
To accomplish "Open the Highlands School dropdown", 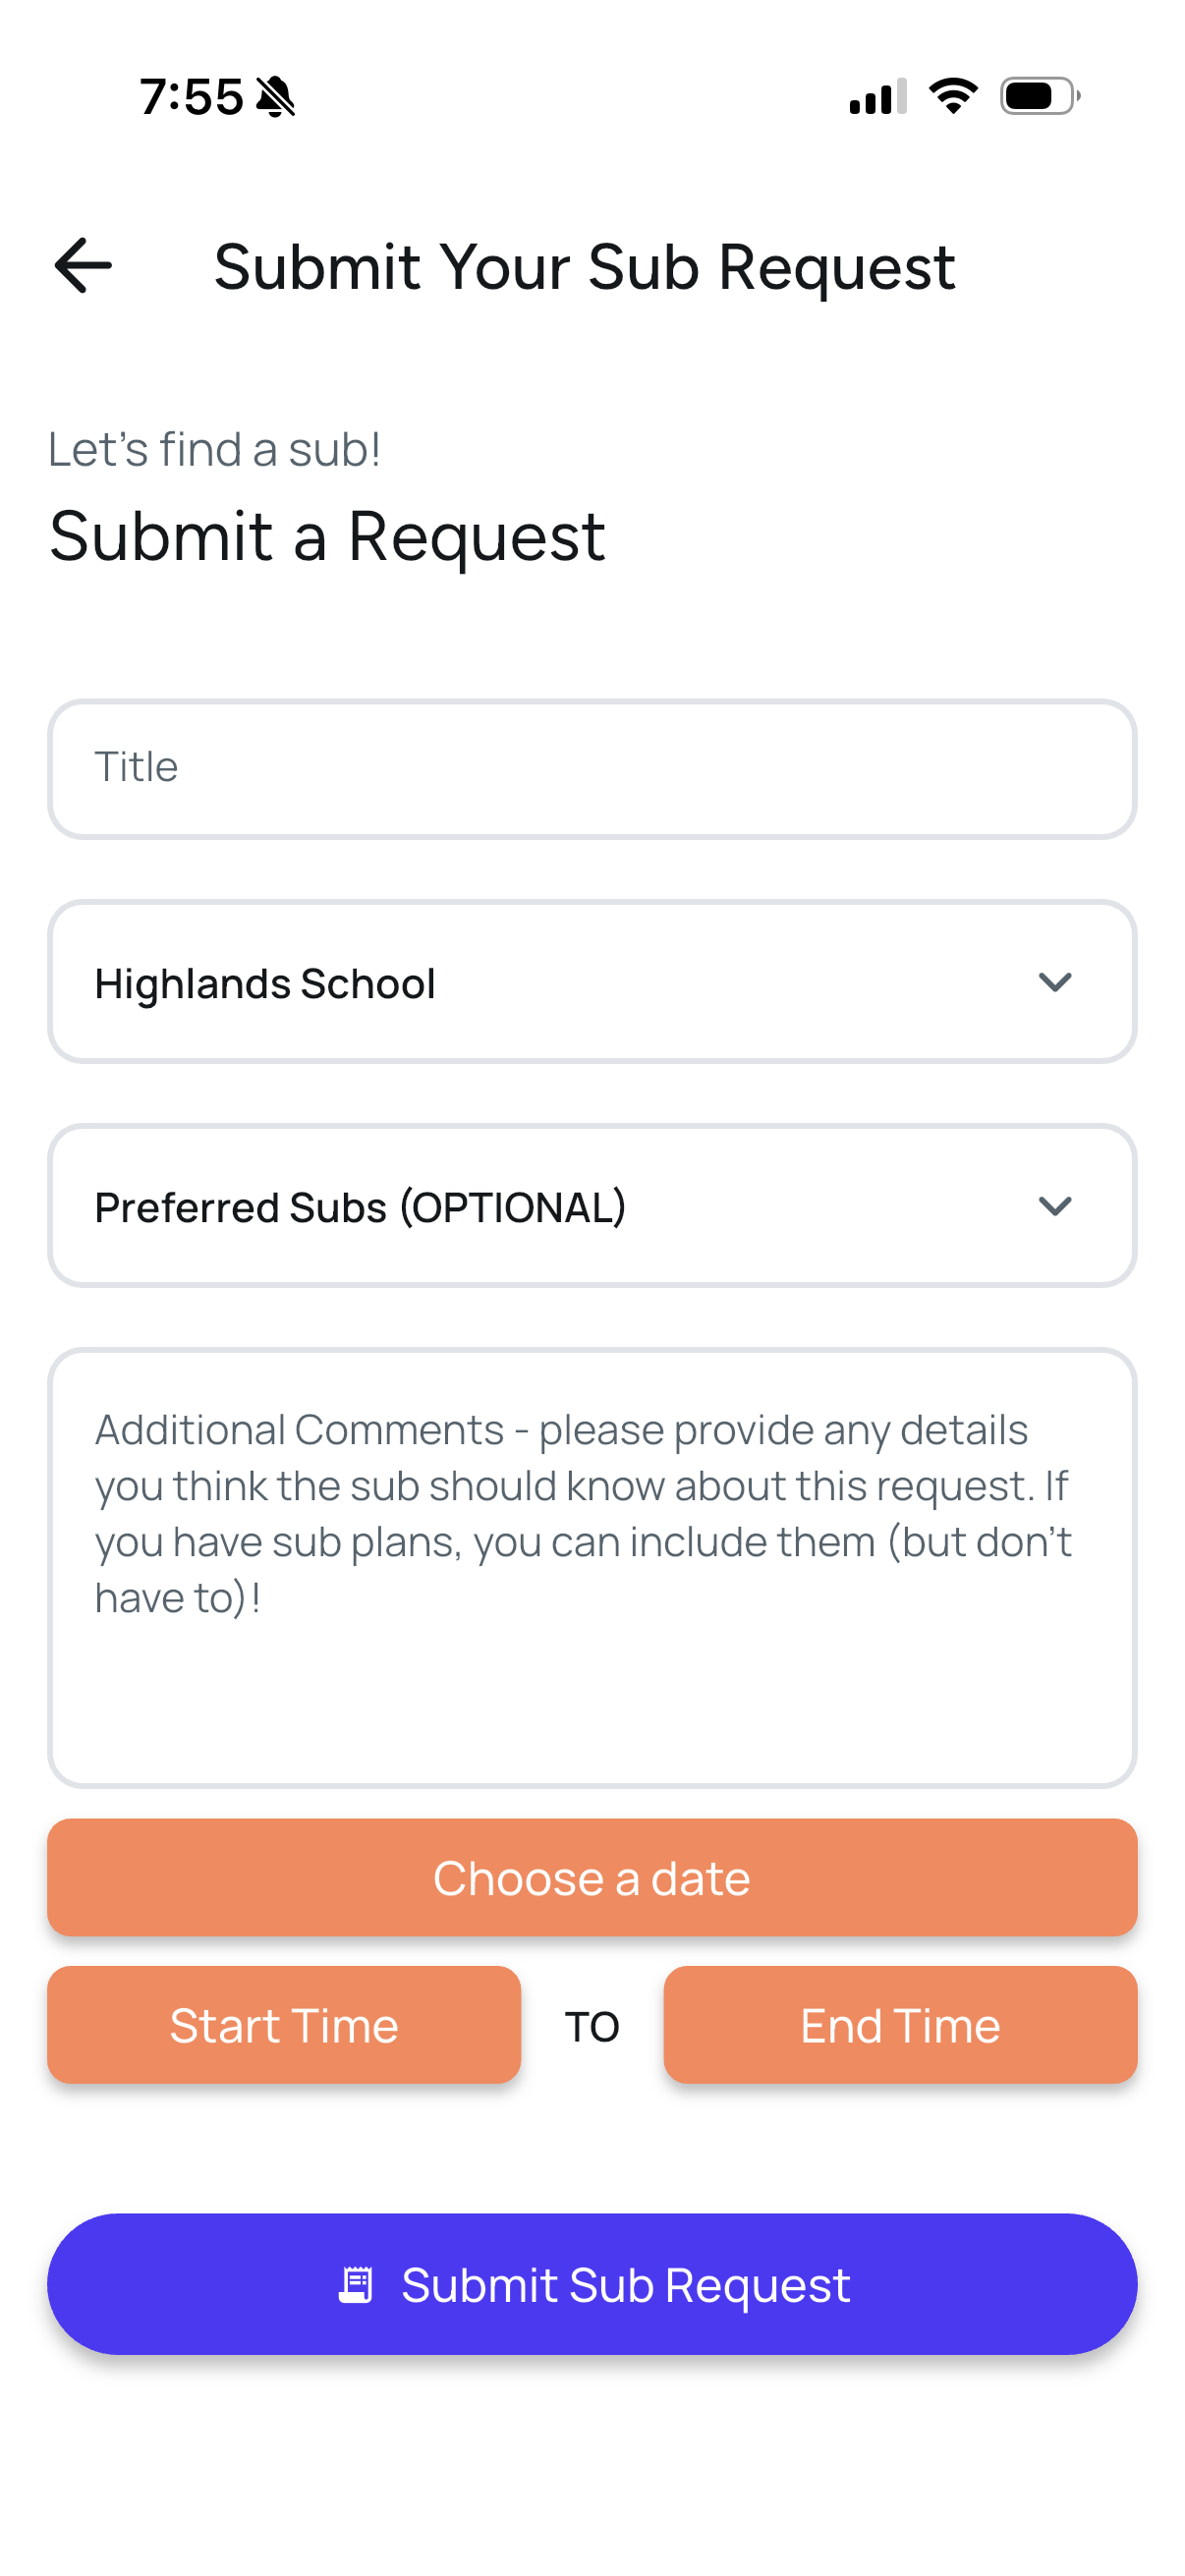I will 593,981.
